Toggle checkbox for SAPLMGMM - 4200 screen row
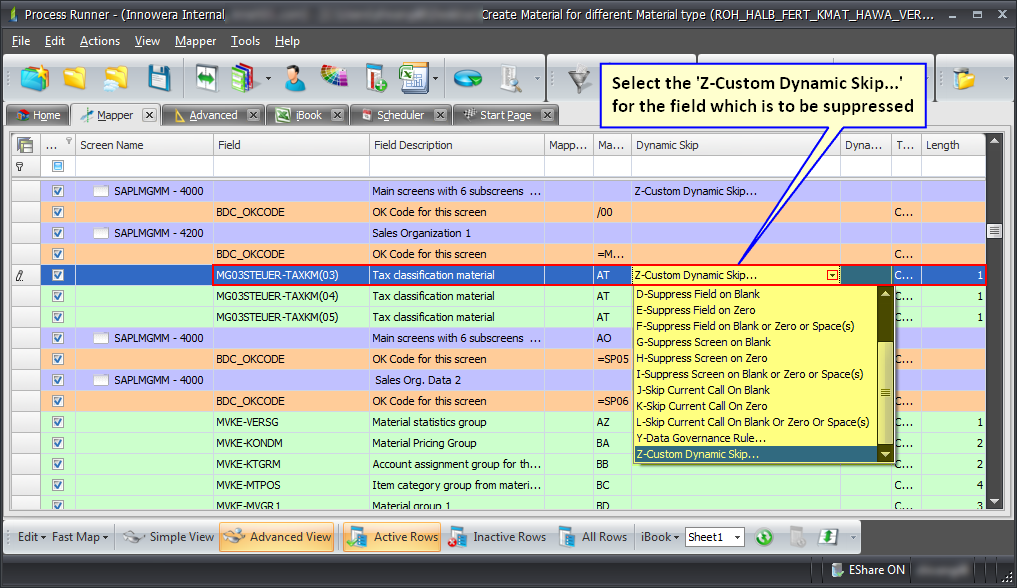 coord(58,233)
